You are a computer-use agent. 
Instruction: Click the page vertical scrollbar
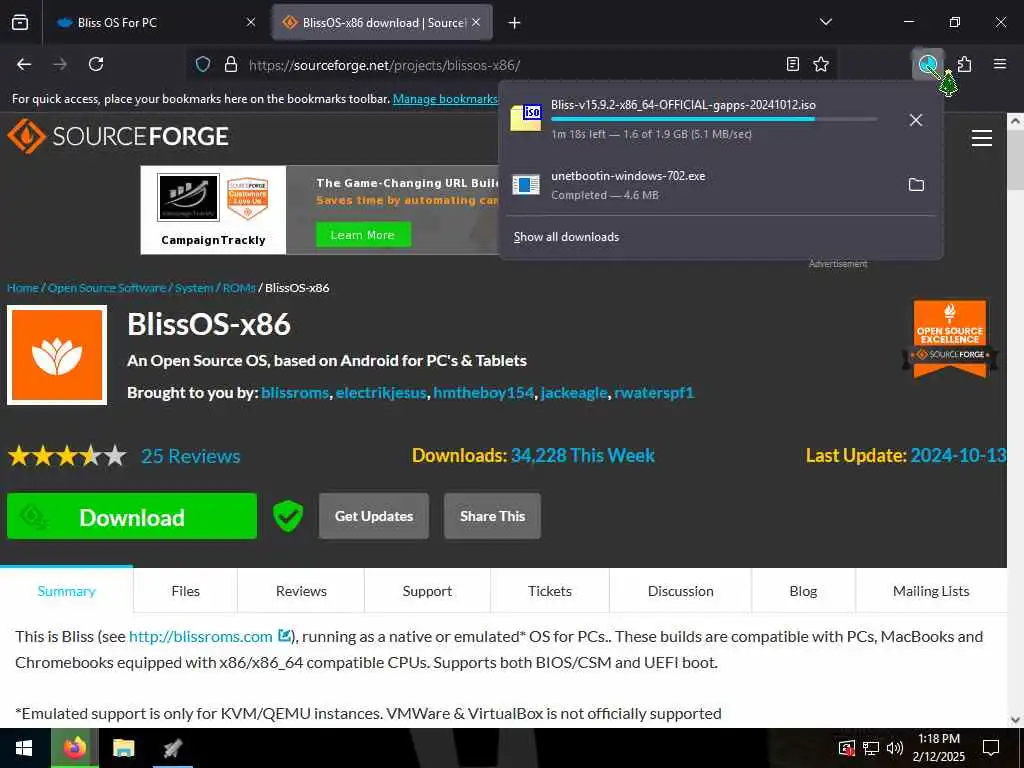click(x=1016, y=420)
